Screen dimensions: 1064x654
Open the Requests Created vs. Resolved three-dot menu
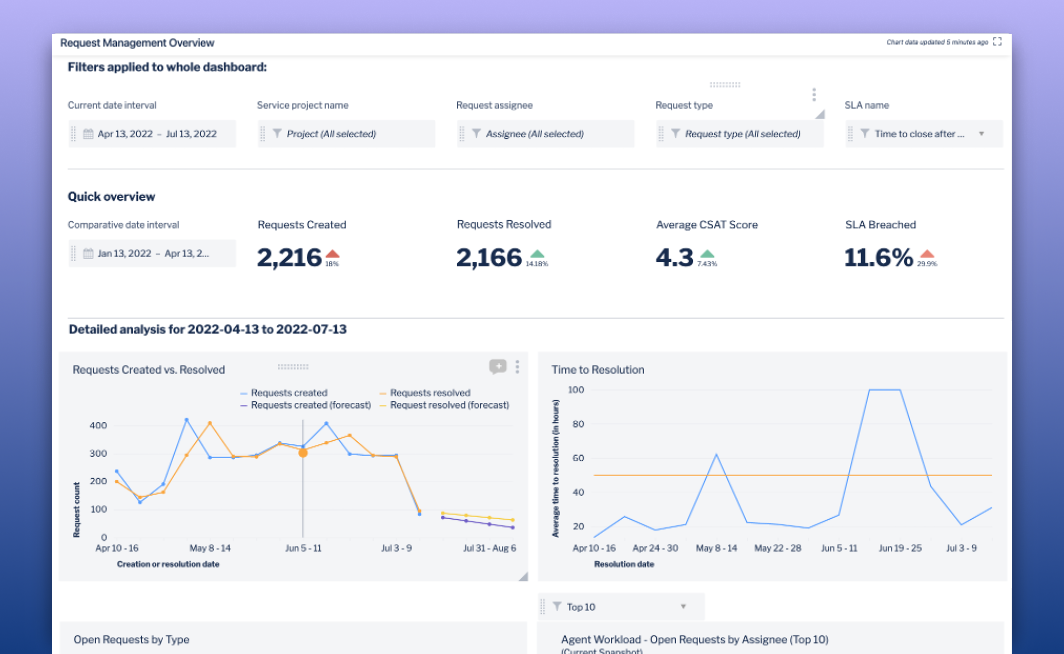517,366
